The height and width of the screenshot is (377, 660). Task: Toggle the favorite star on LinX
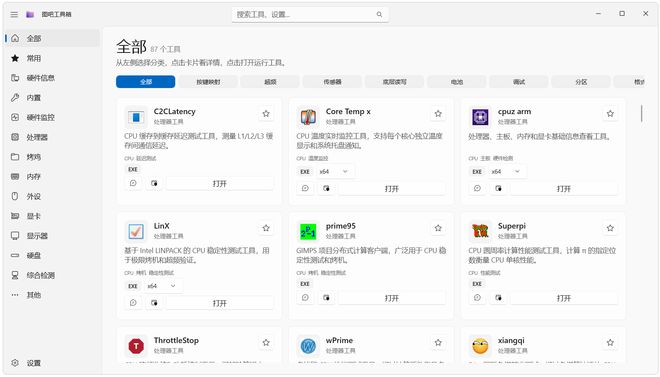click(266, 228)
